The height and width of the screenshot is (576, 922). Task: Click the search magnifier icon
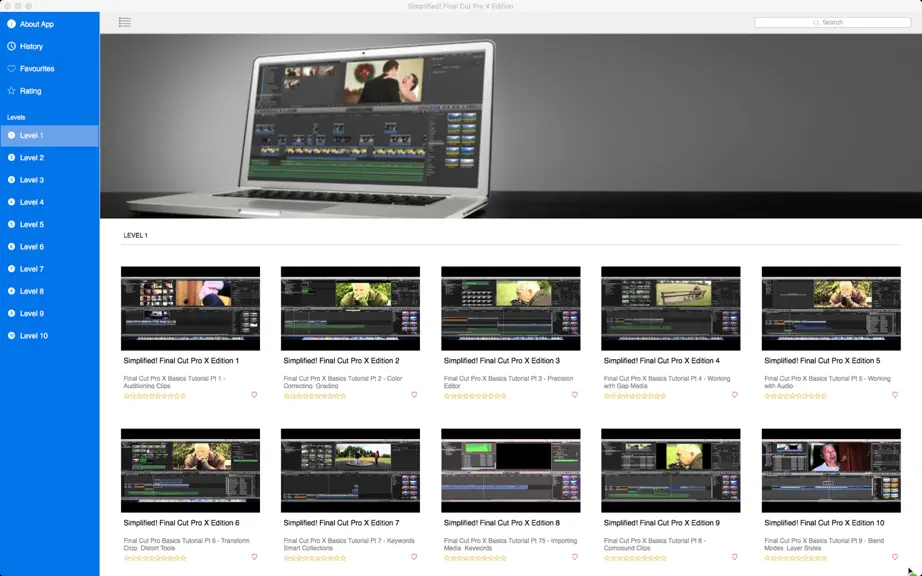point(816,22)
